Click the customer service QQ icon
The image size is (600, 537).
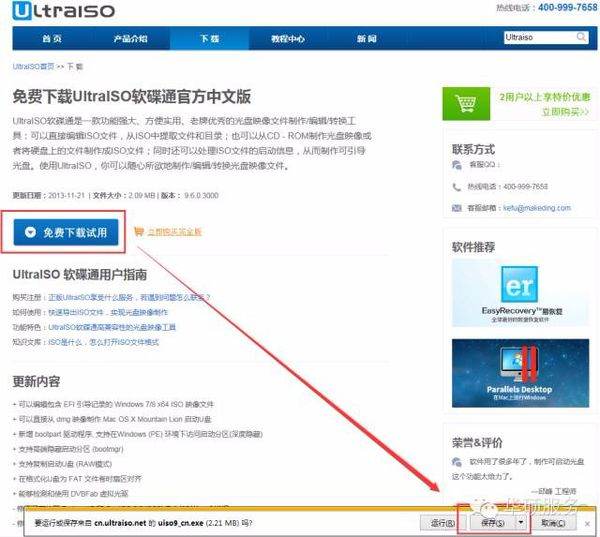(459, 164)
